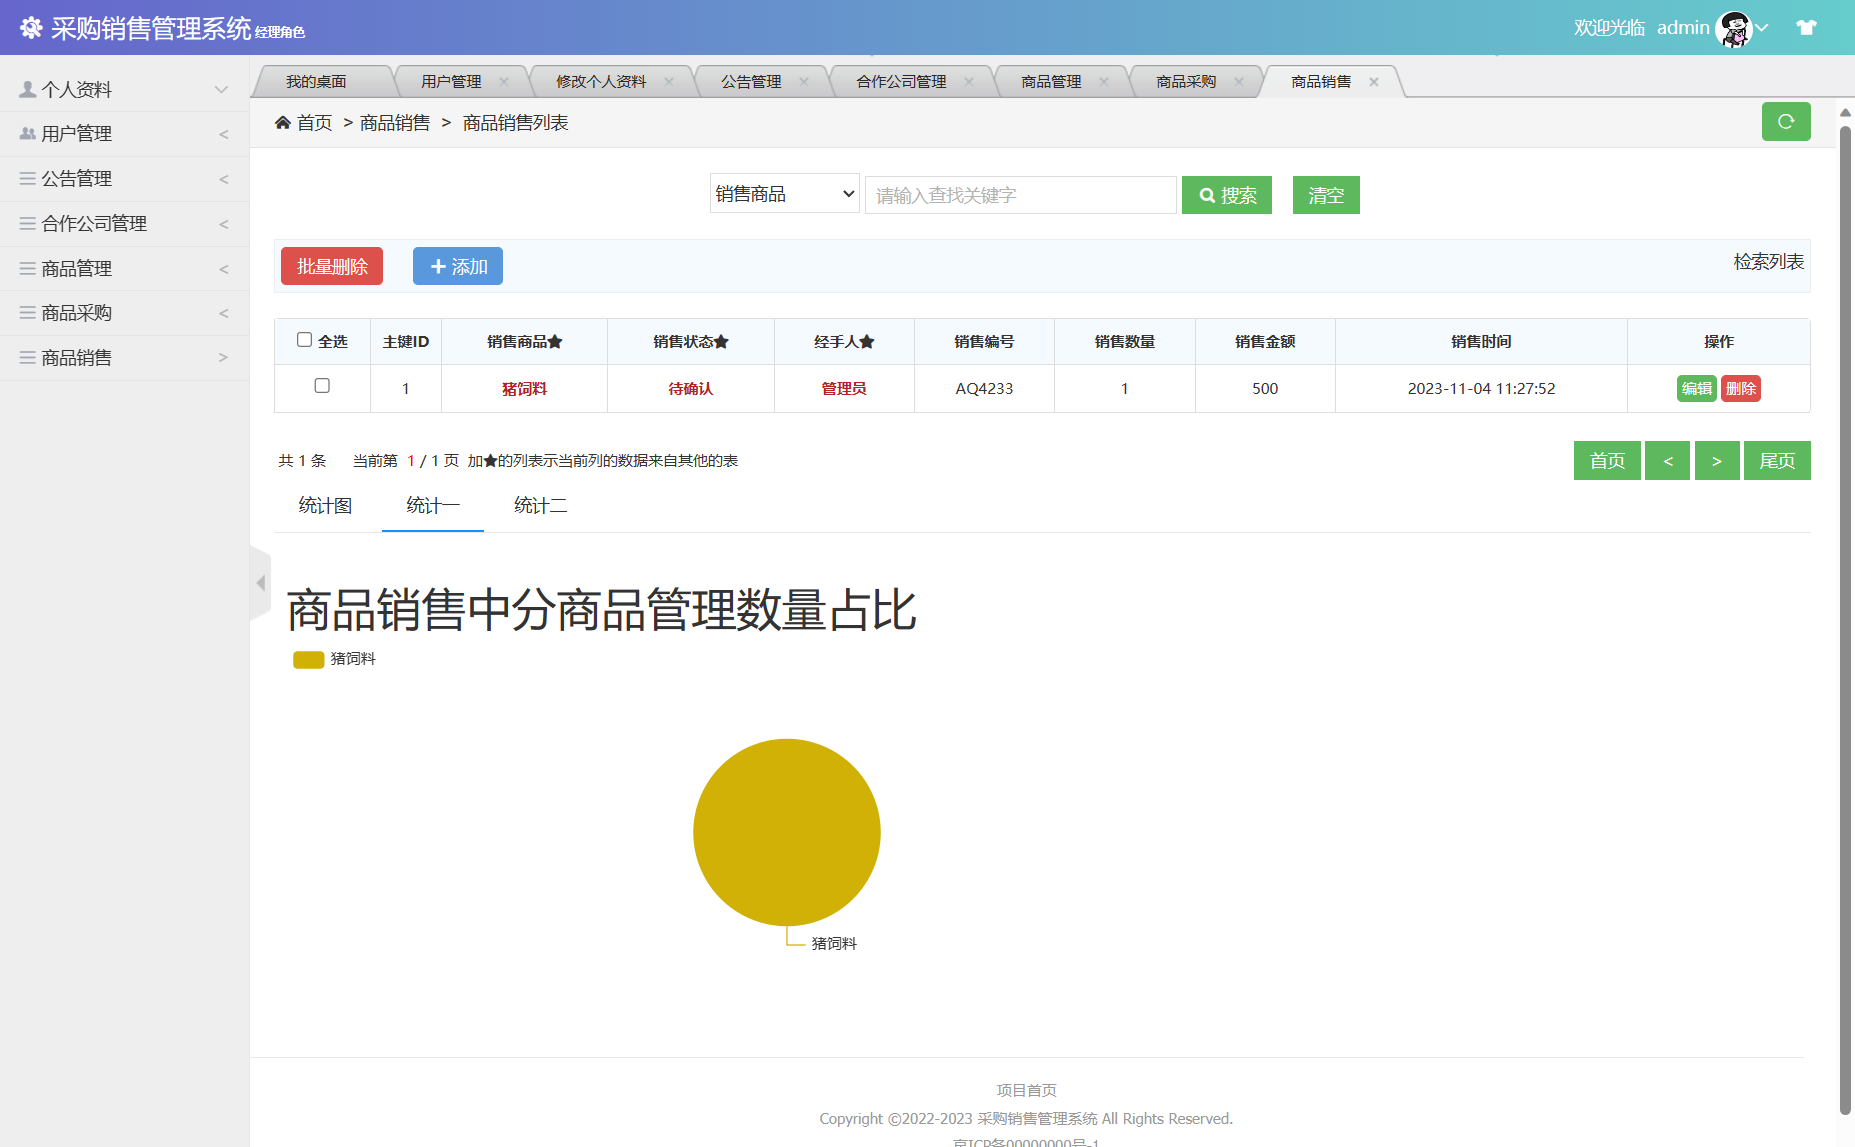
Task: Click the yellow 猪饲料 legend swatch
Action: (x=307, y=659)
